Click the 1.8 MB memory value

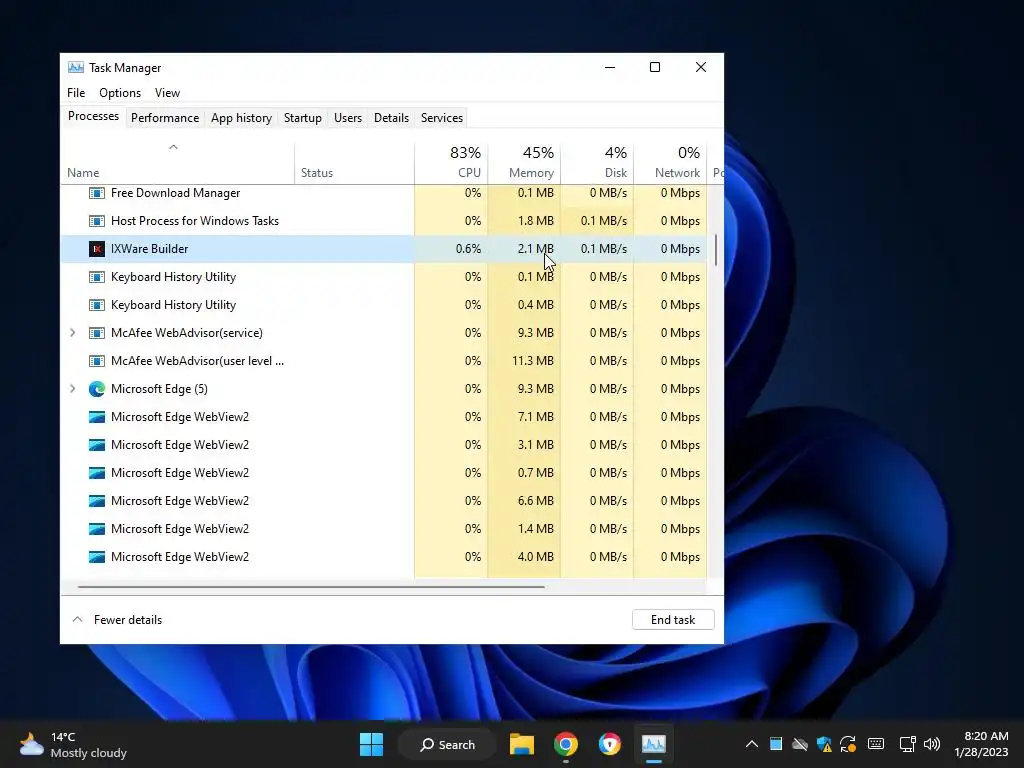click(x=536, y=221)
